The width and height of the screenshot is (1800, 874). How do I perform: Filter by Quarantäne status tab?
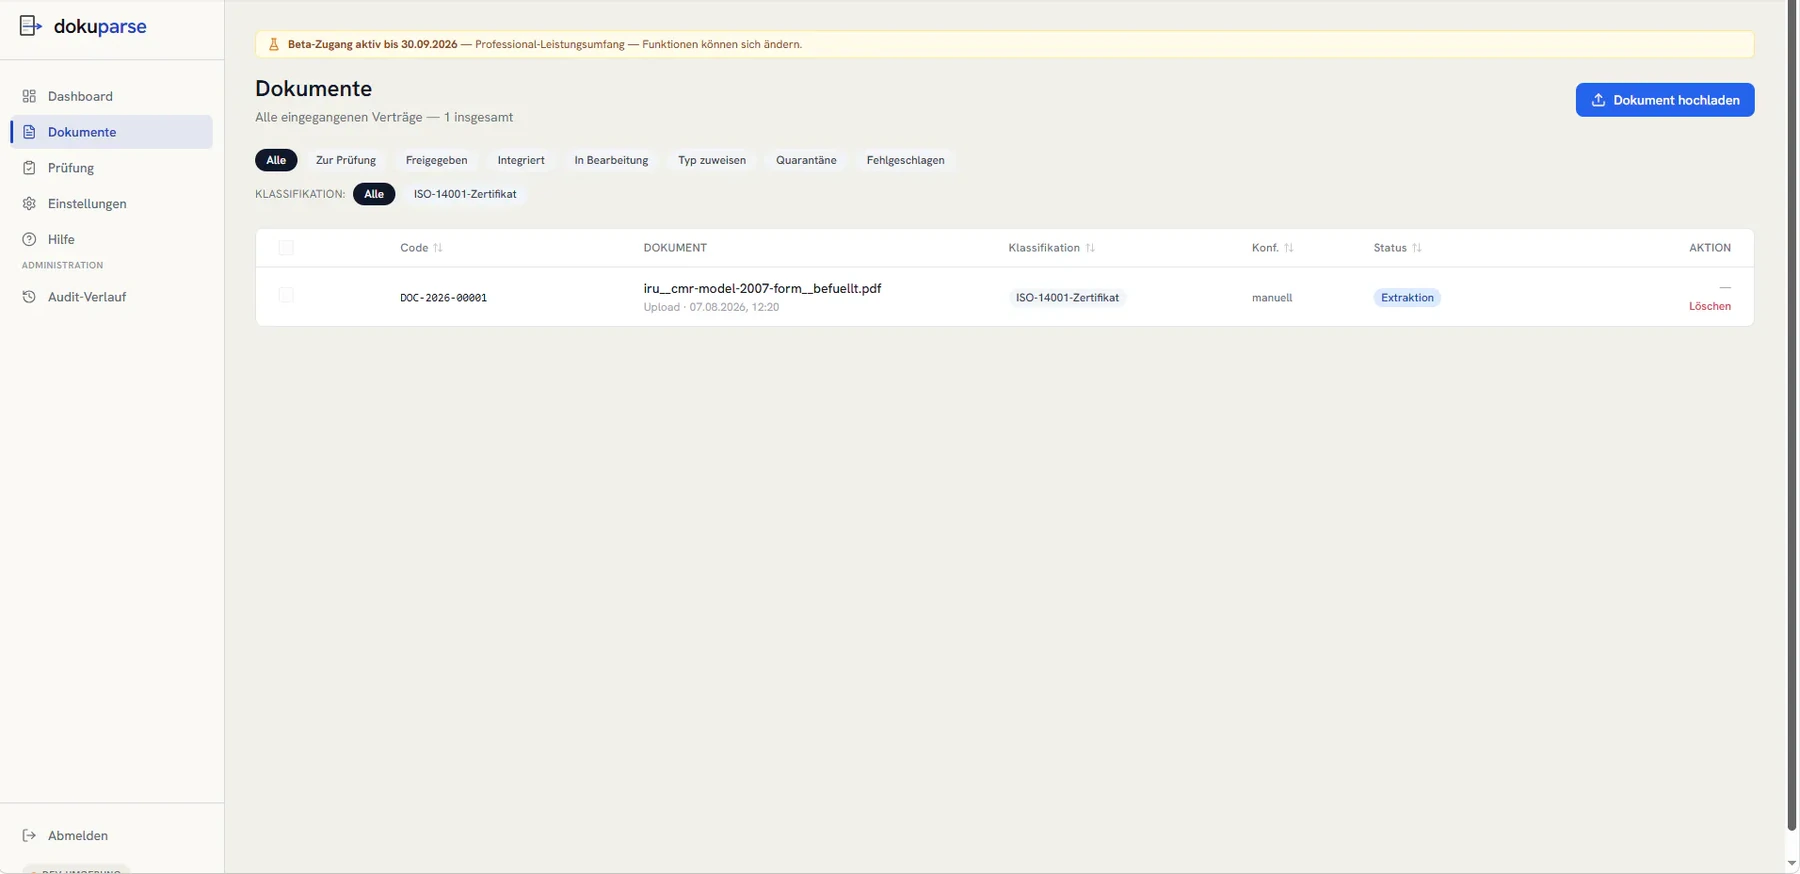click(x=806, y=160)
